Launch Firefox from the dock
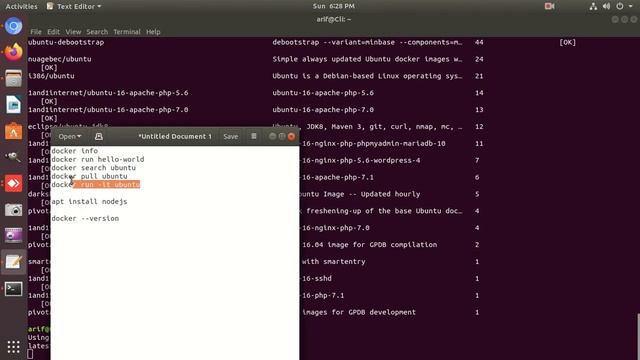This screenshot has height=360, width=640. pos(13,52)
